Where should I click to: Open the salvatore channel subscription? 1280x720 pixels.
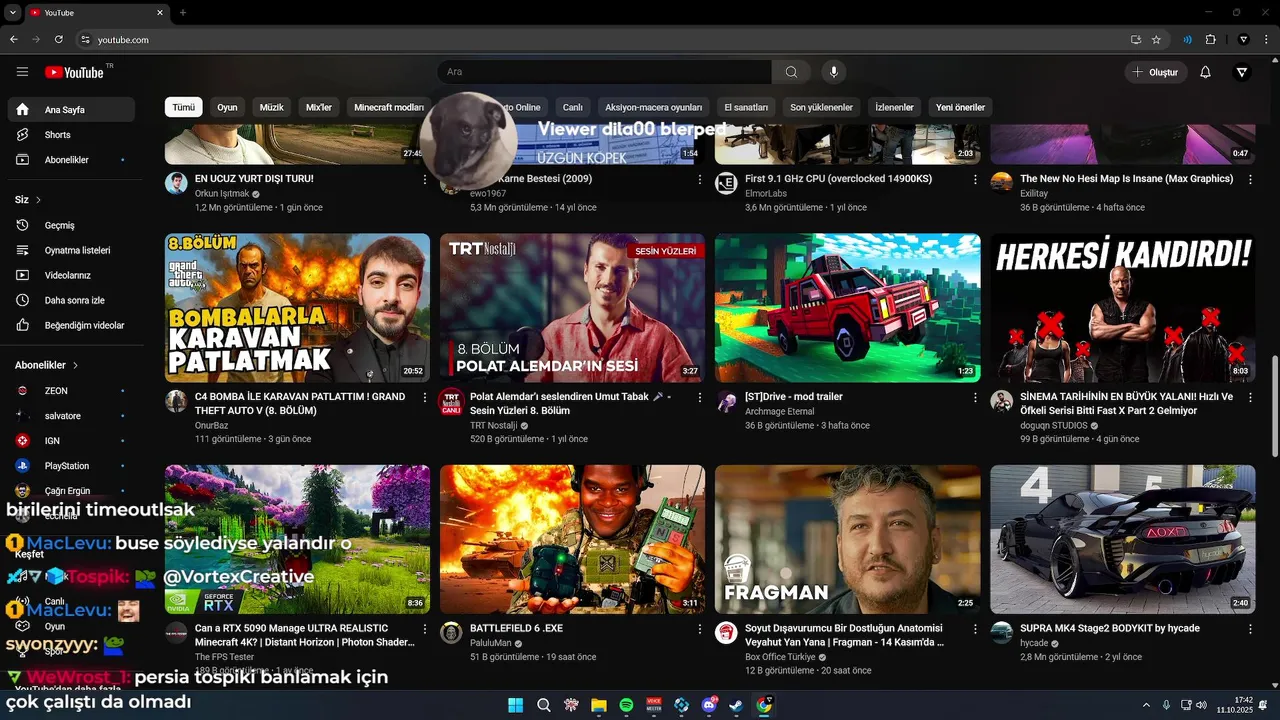point(70,416)
